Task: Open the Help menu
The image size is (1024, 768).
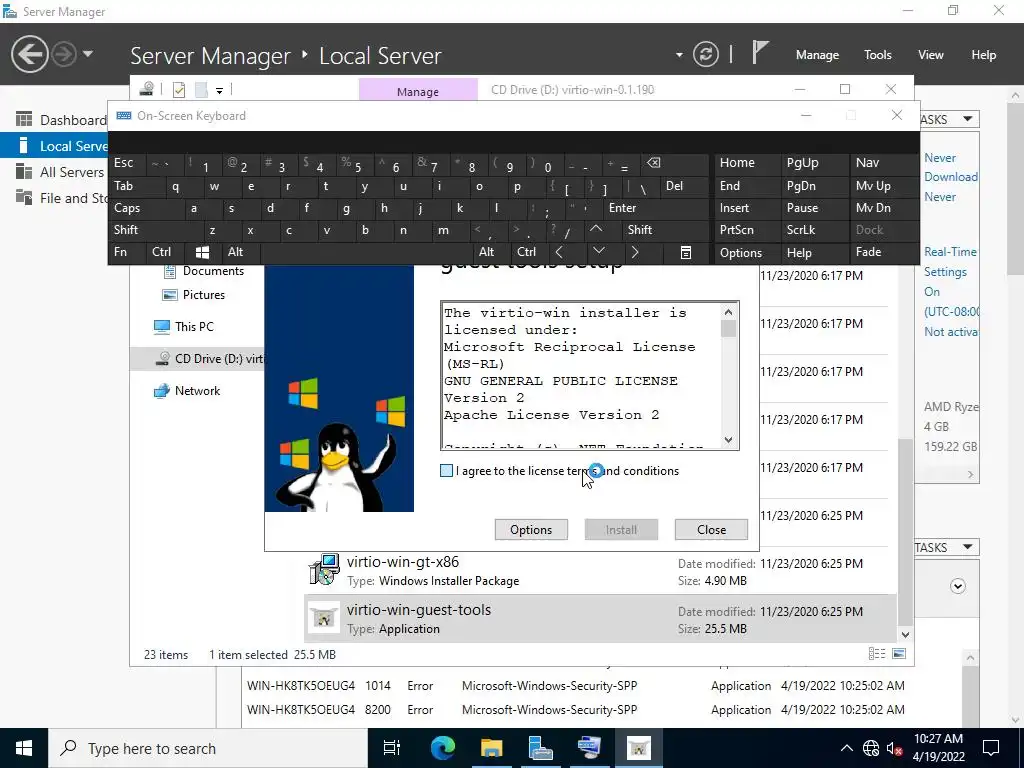Action: click(x=984, y=55)
